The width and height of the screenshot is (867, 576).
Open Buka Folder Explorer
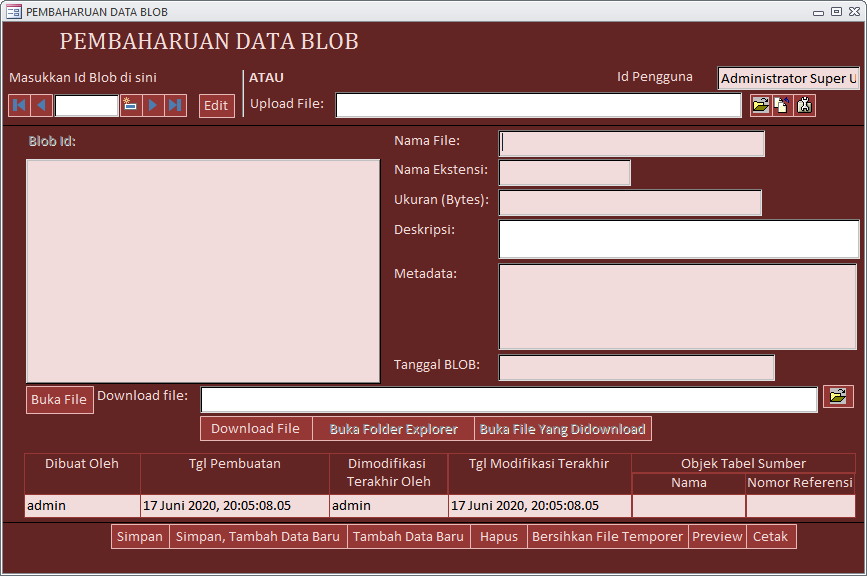393,428
